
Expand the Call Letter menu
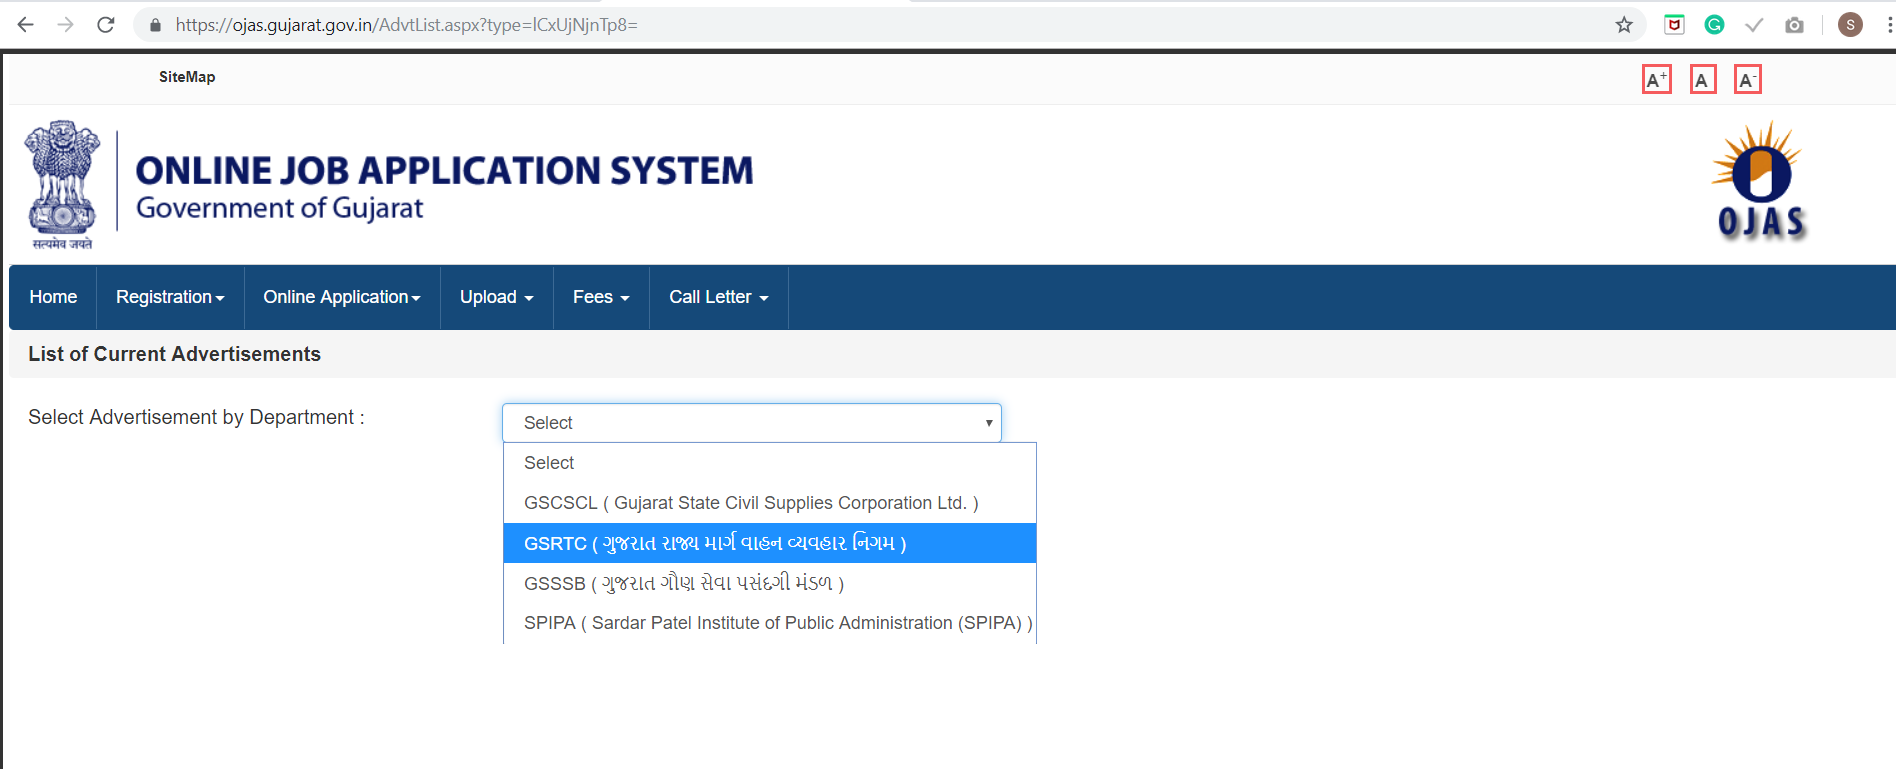click(719, 297)
